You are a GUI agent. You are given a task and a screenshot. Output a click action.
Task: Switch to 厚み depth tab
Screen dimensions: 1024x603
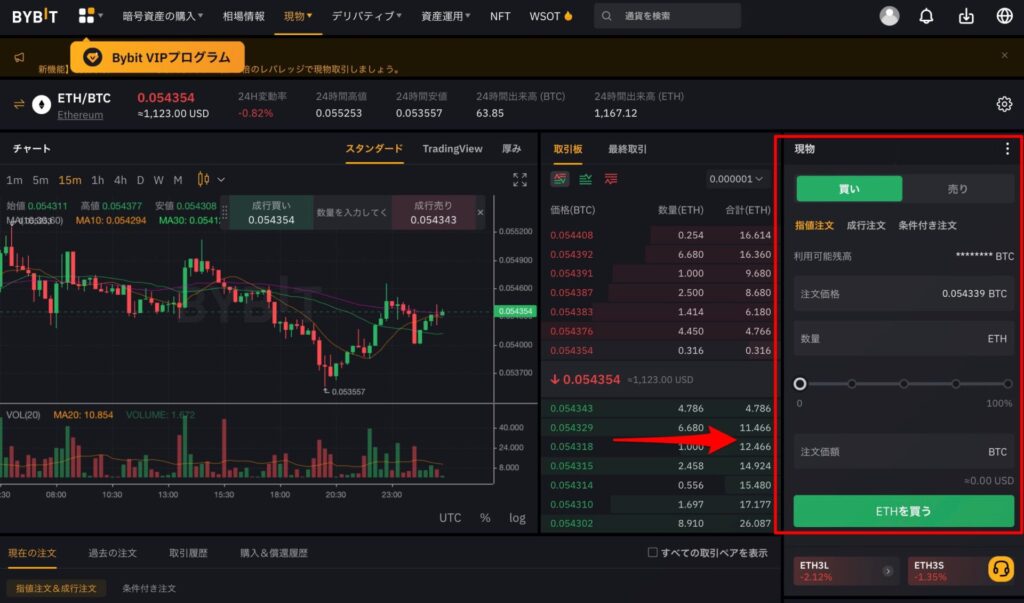click(x=511, y=149)
